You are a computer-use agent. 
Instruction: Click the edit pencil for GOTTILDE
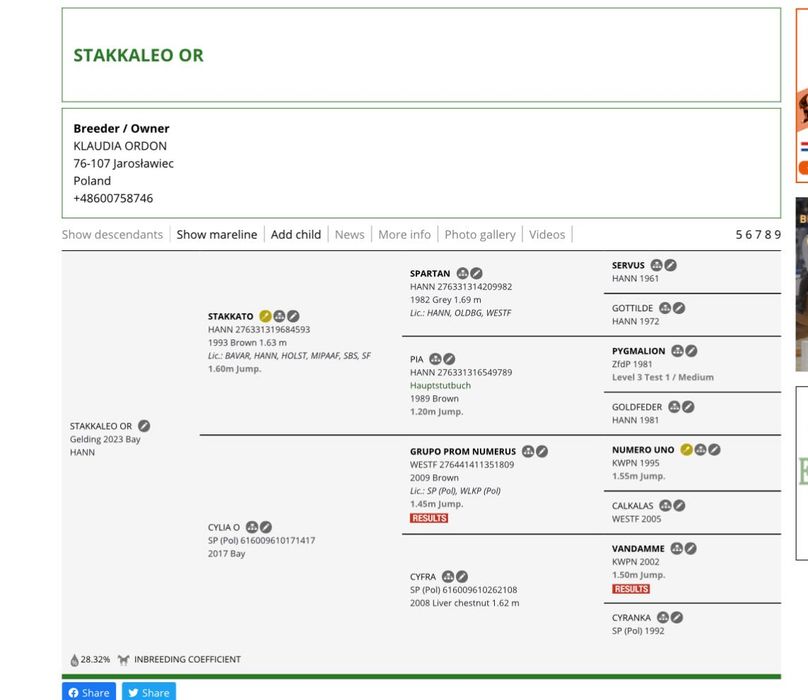point(679,308)
